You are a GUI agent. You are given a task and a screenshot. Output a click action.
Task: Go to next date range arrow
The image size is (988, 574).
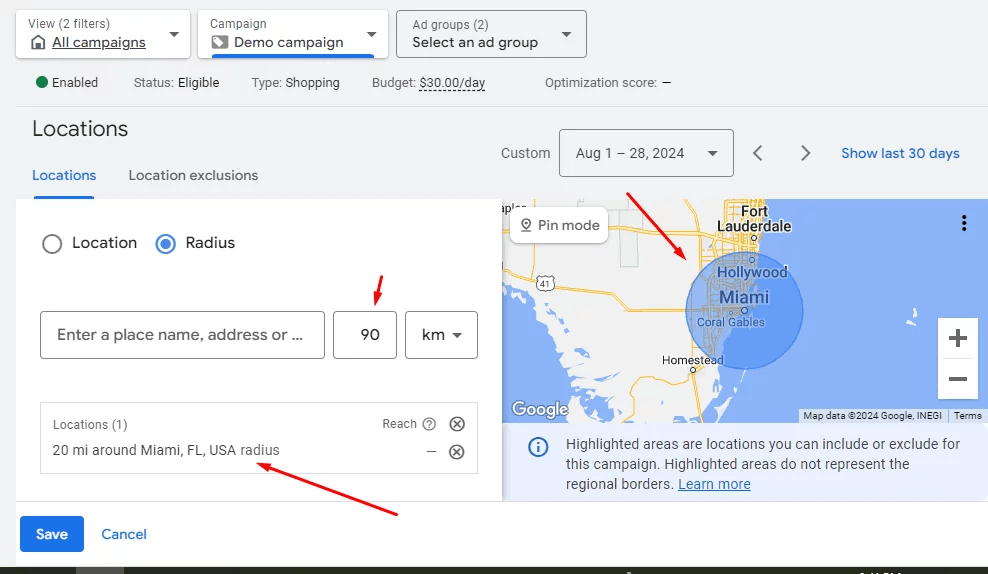tap(805, 153)
